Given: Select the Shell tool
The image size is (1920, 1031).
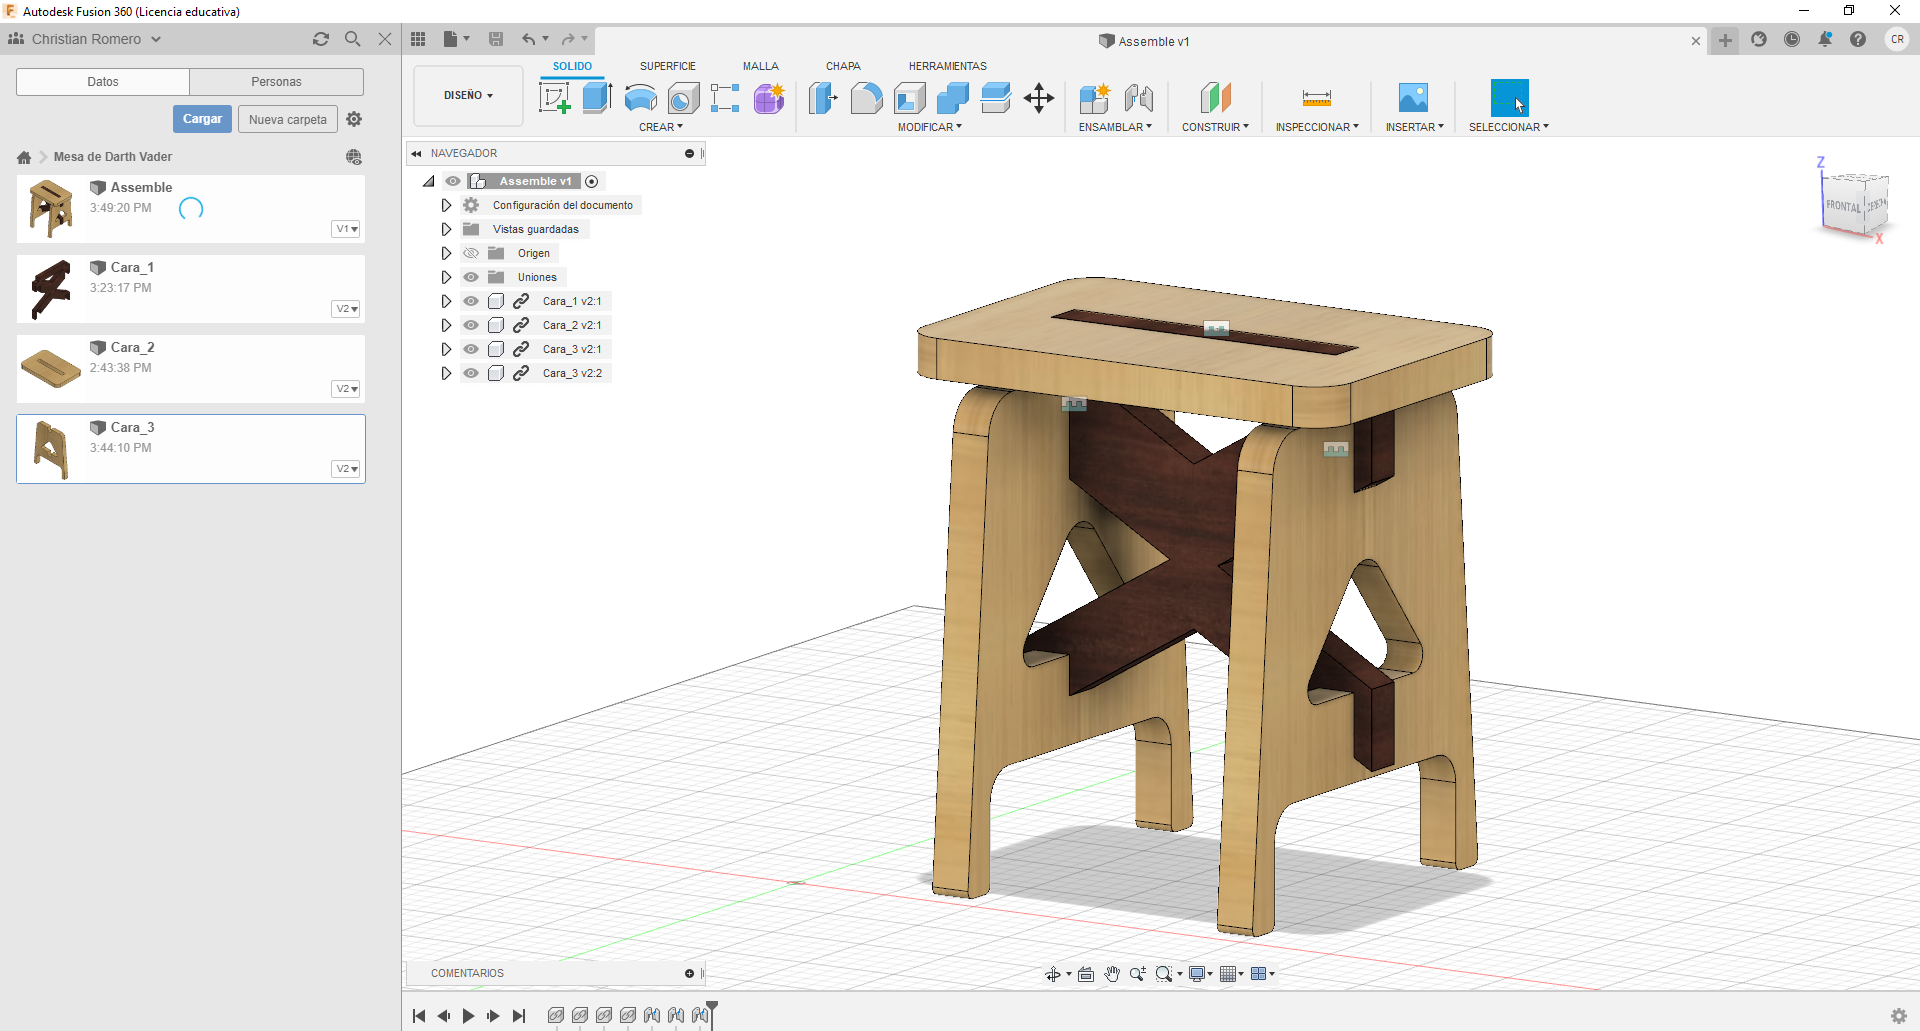Looking at the screenshot, I should [x=909, y=98].
